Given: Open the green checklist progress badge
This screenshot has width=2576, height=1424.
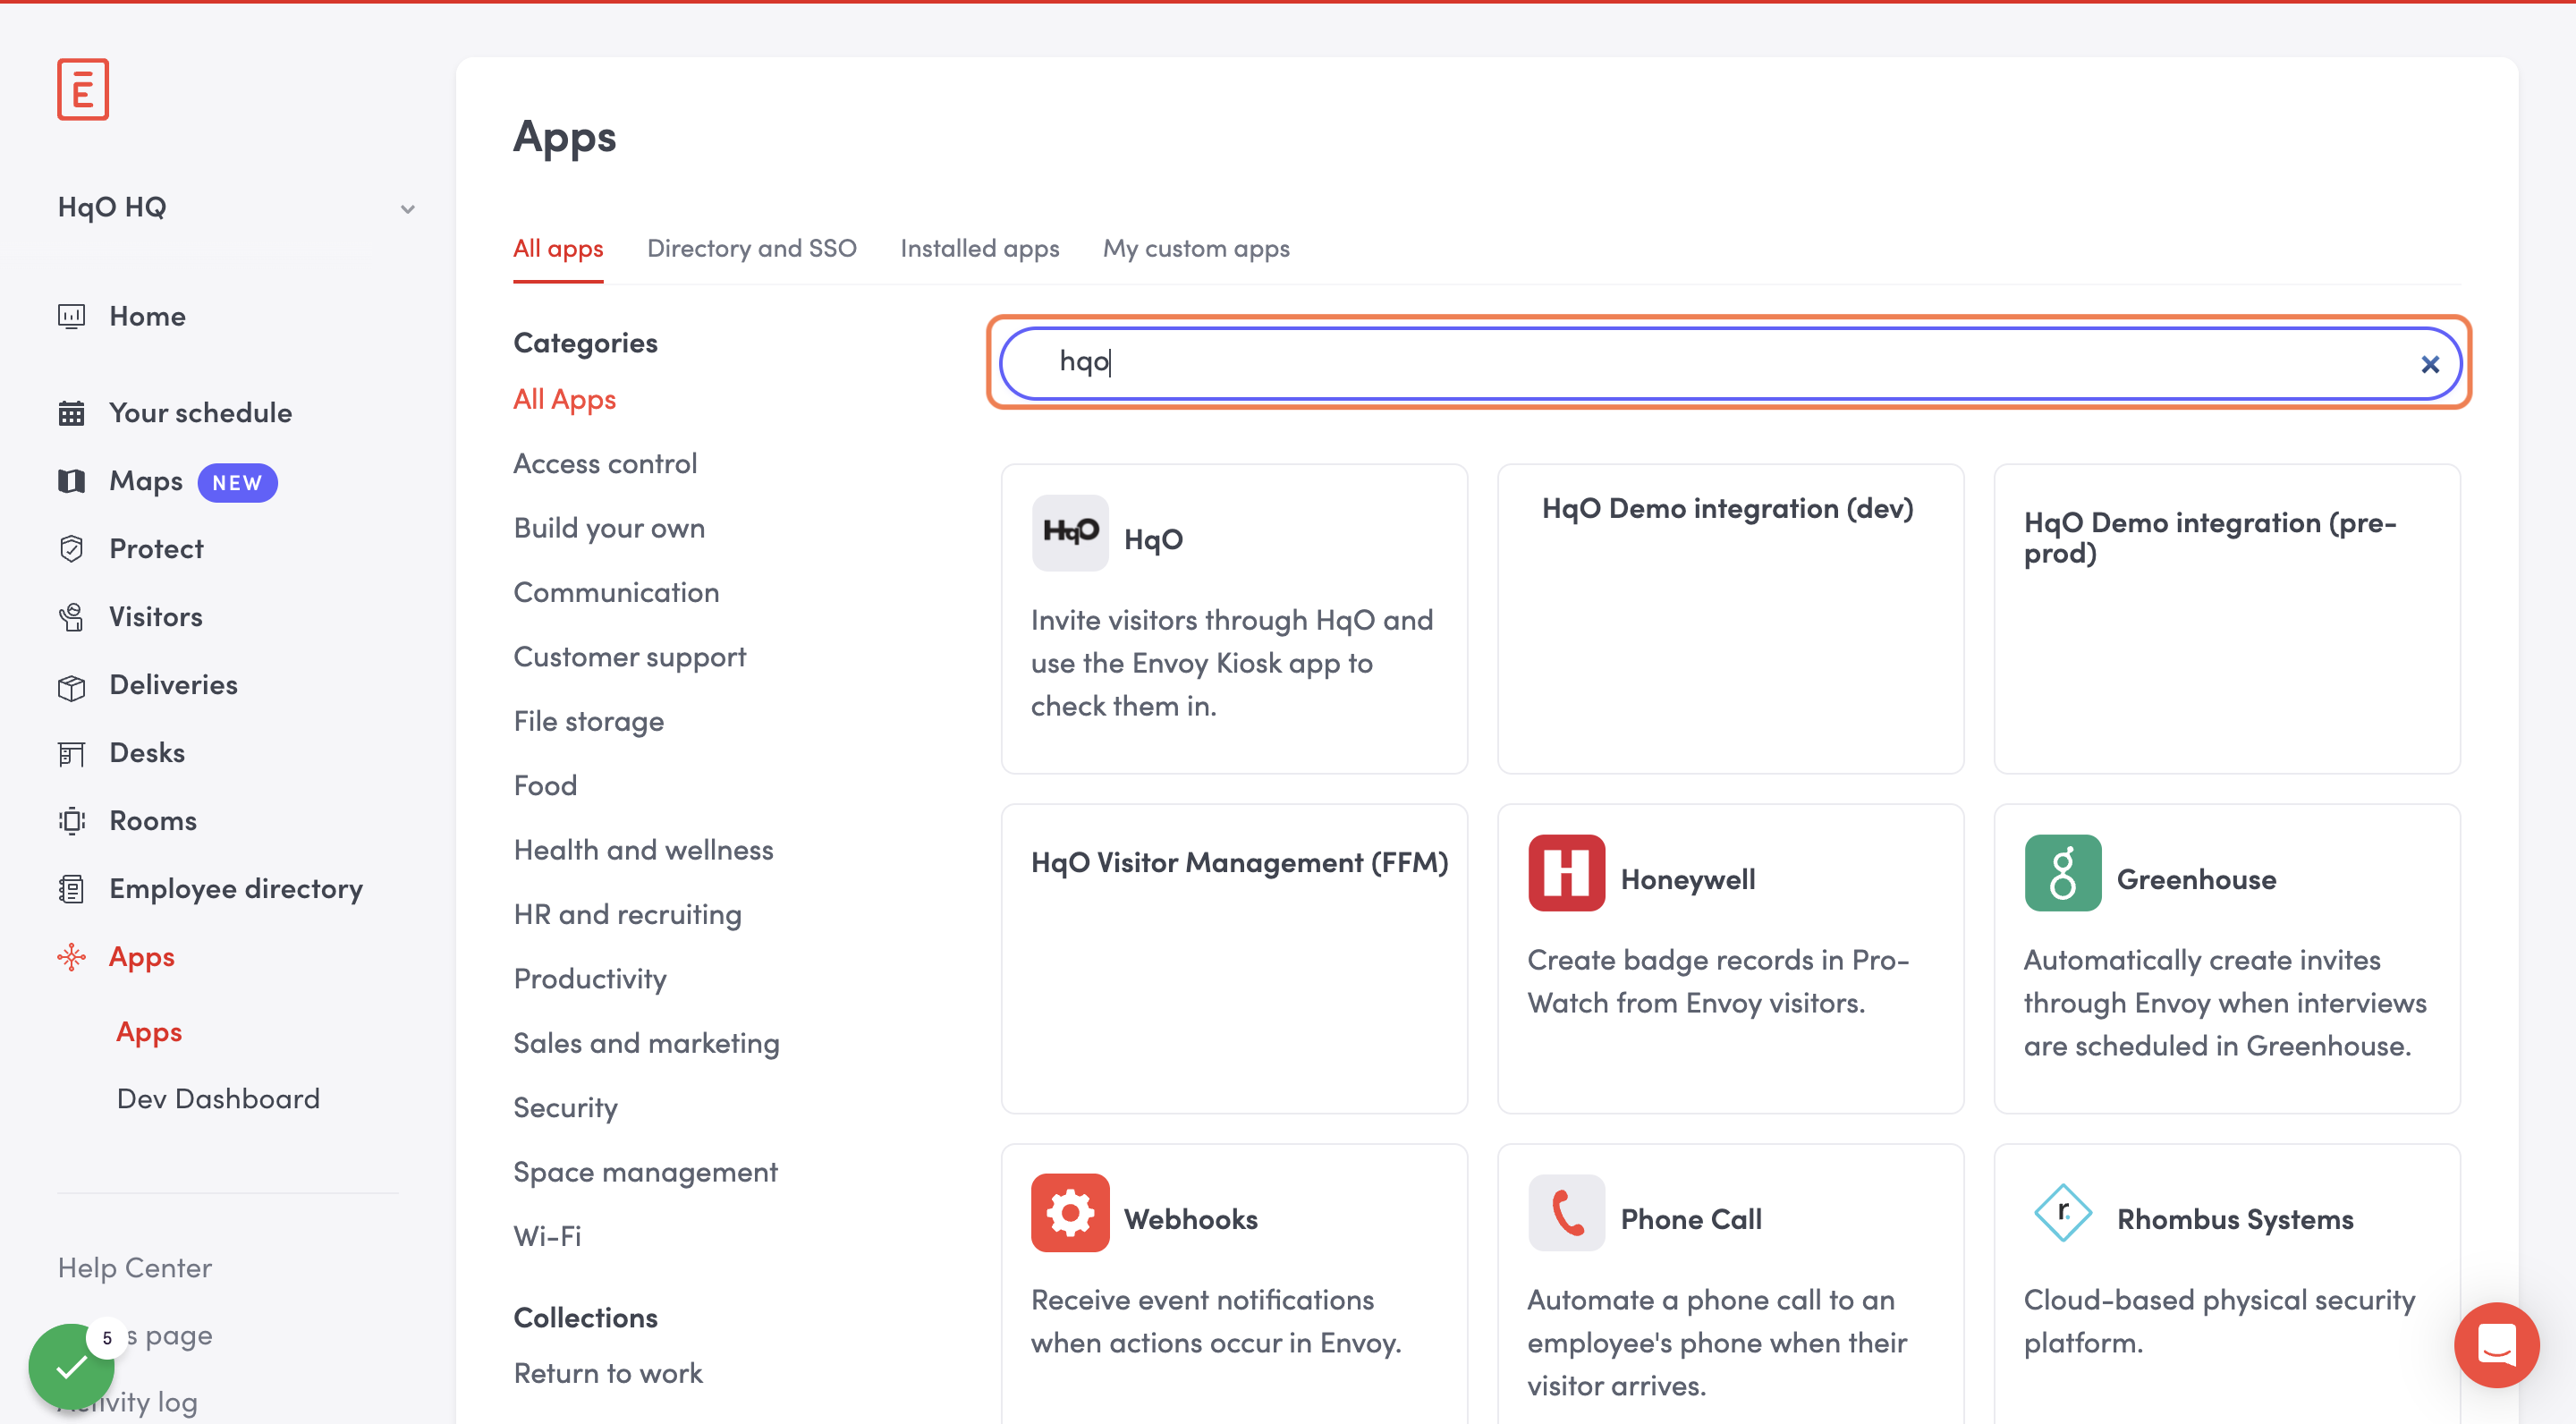Looking at the screenshot, I should 70,1364.
